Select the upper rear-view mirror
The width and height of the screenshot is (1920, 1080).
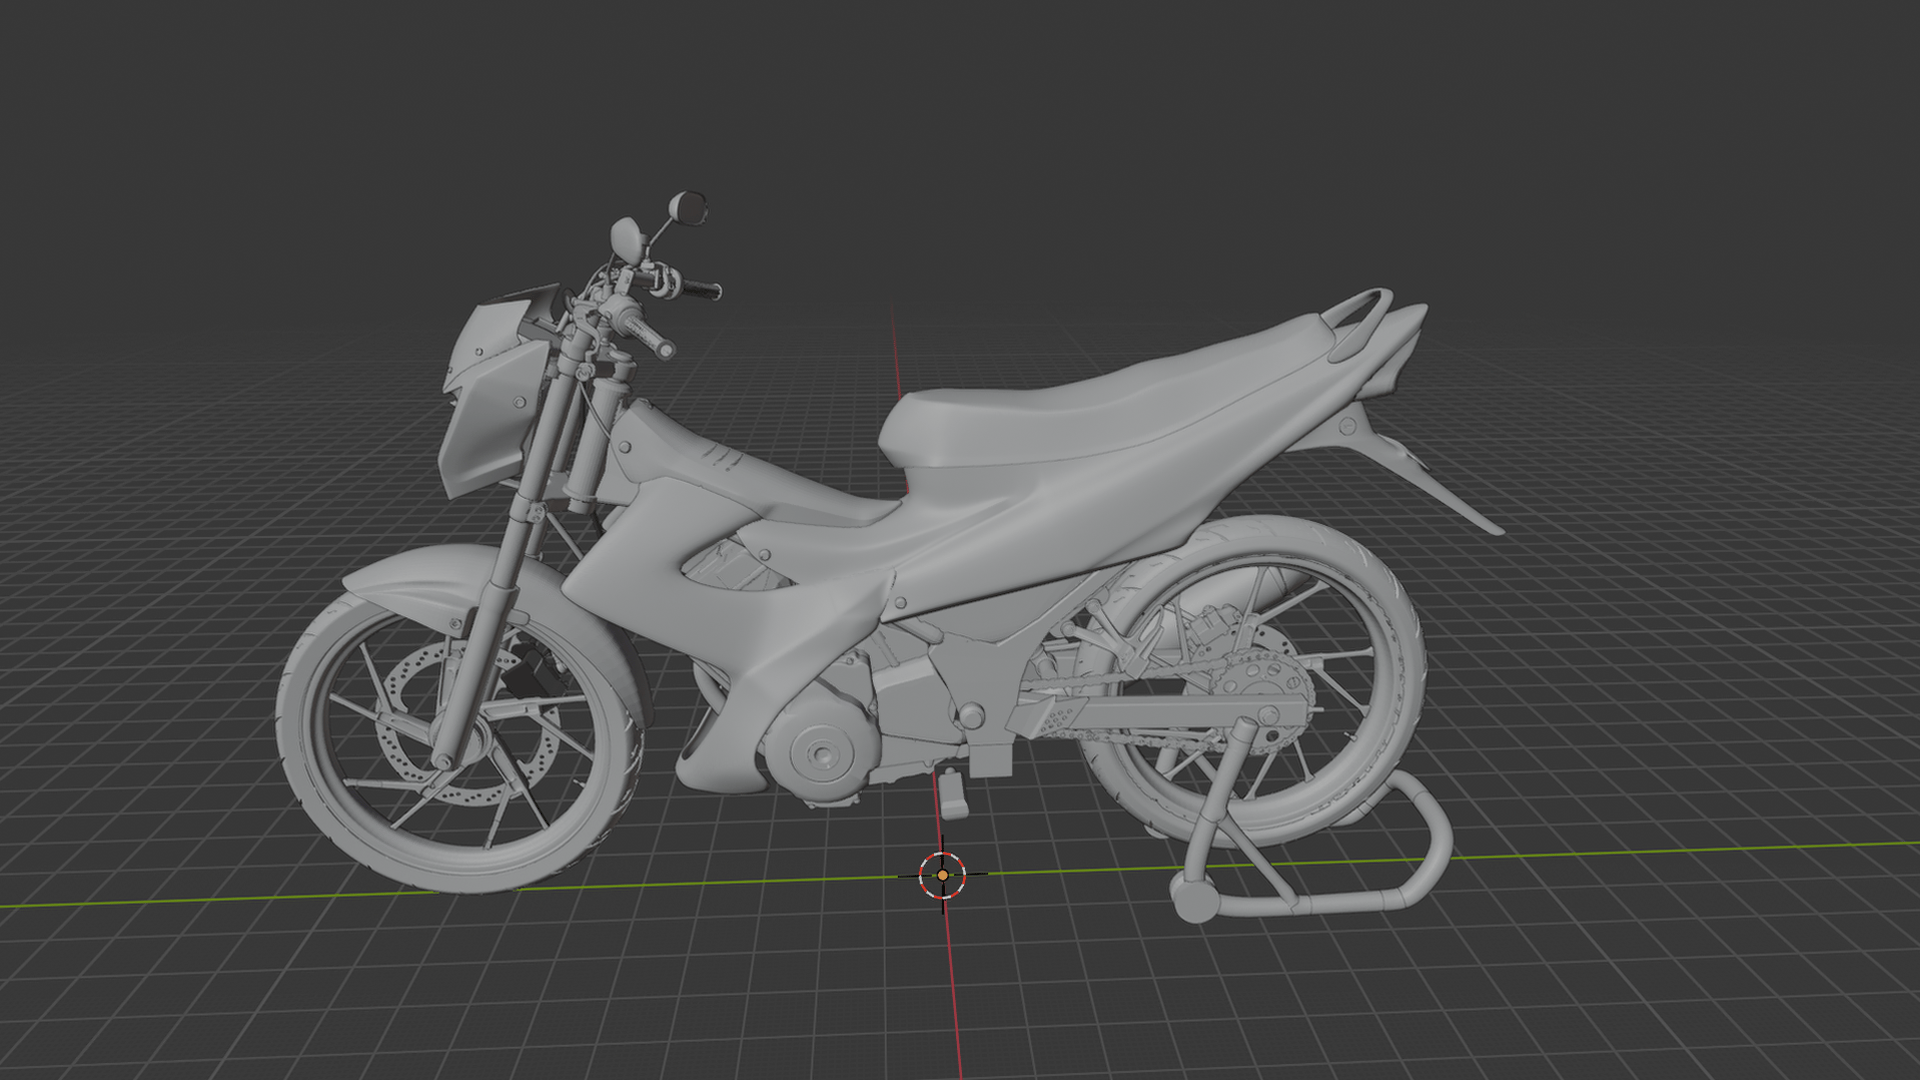pyautogui.click(x=688, y=207)
